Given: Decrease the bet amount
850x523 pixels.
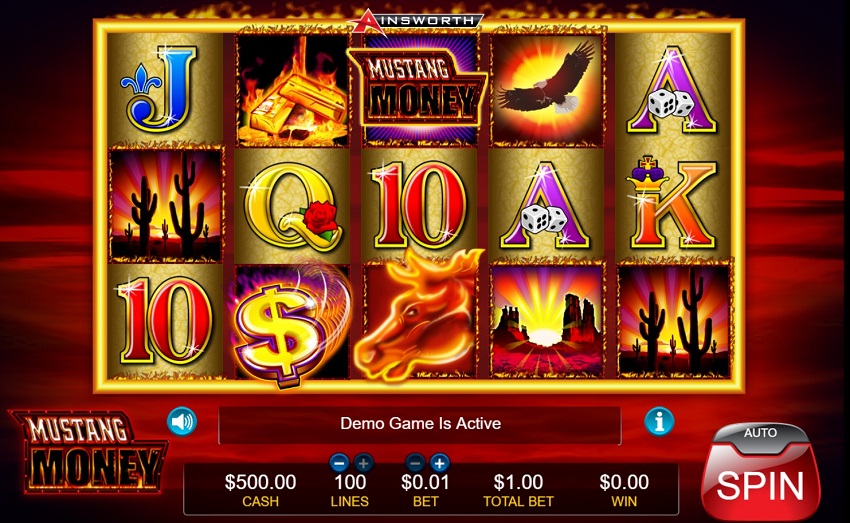Looking at the screenshot, I should [415, 463].
